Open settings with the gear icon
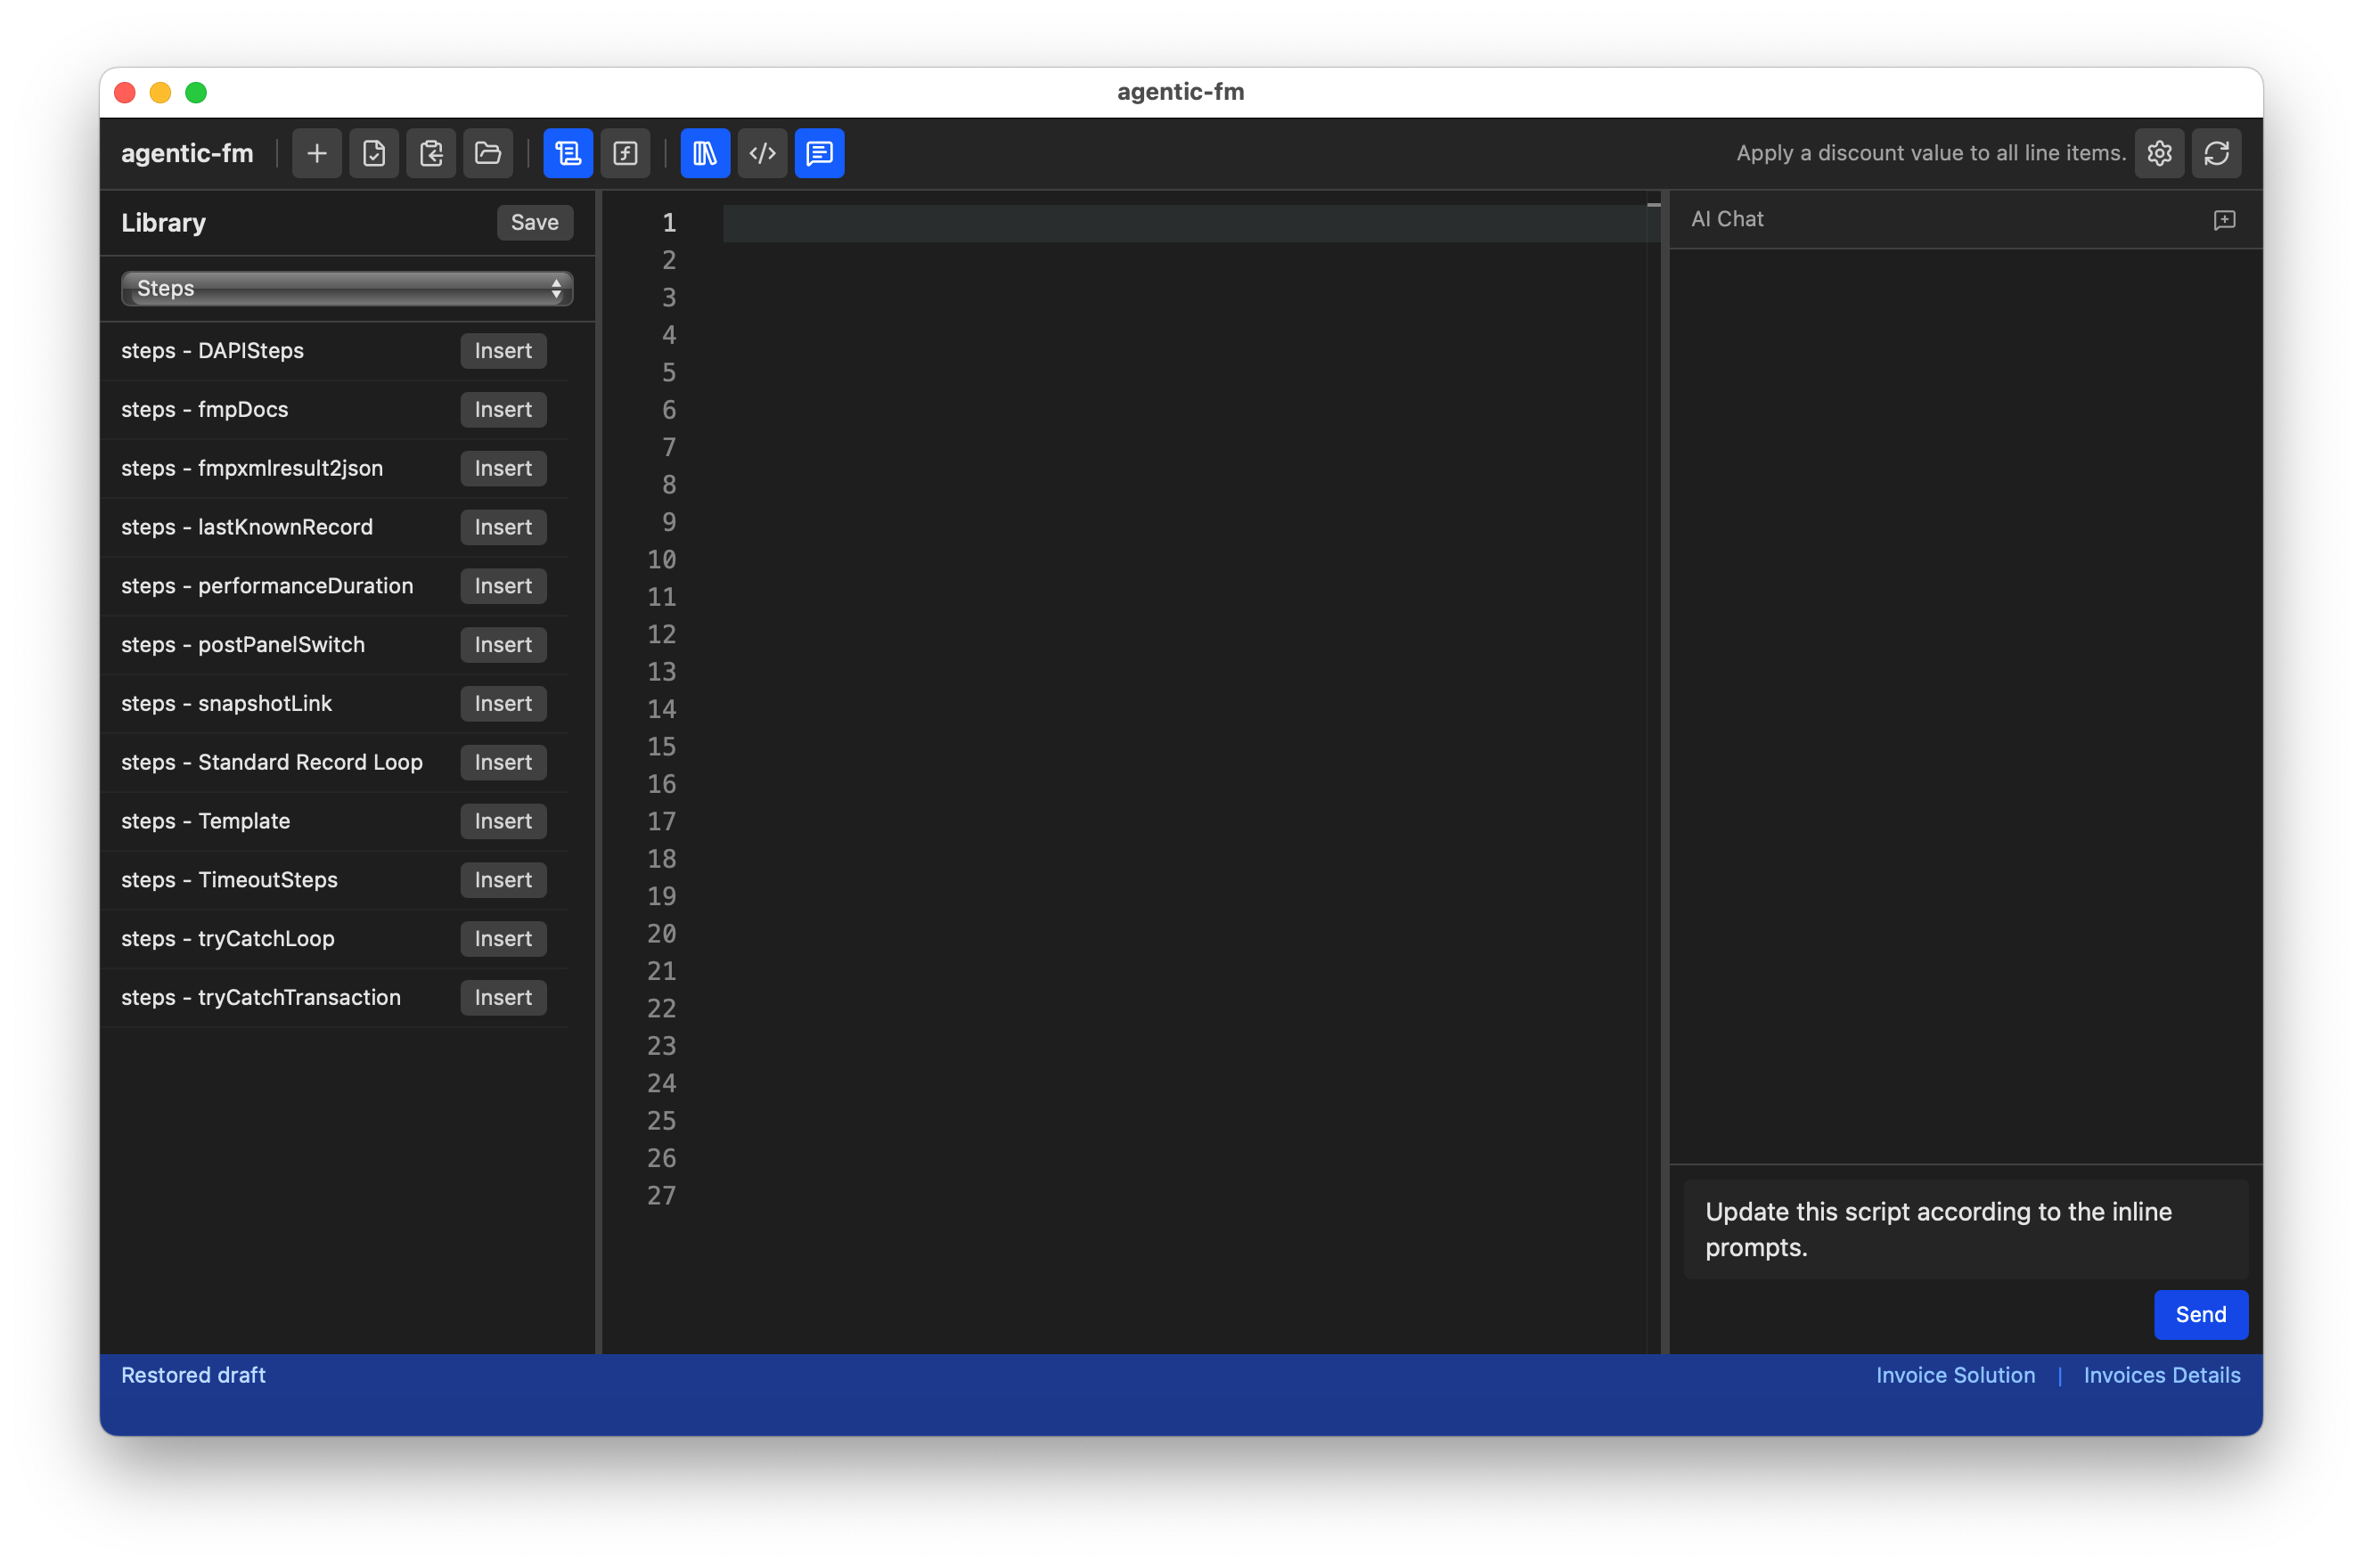This screenshot has width=2363, height=1568. [2159, 153]
